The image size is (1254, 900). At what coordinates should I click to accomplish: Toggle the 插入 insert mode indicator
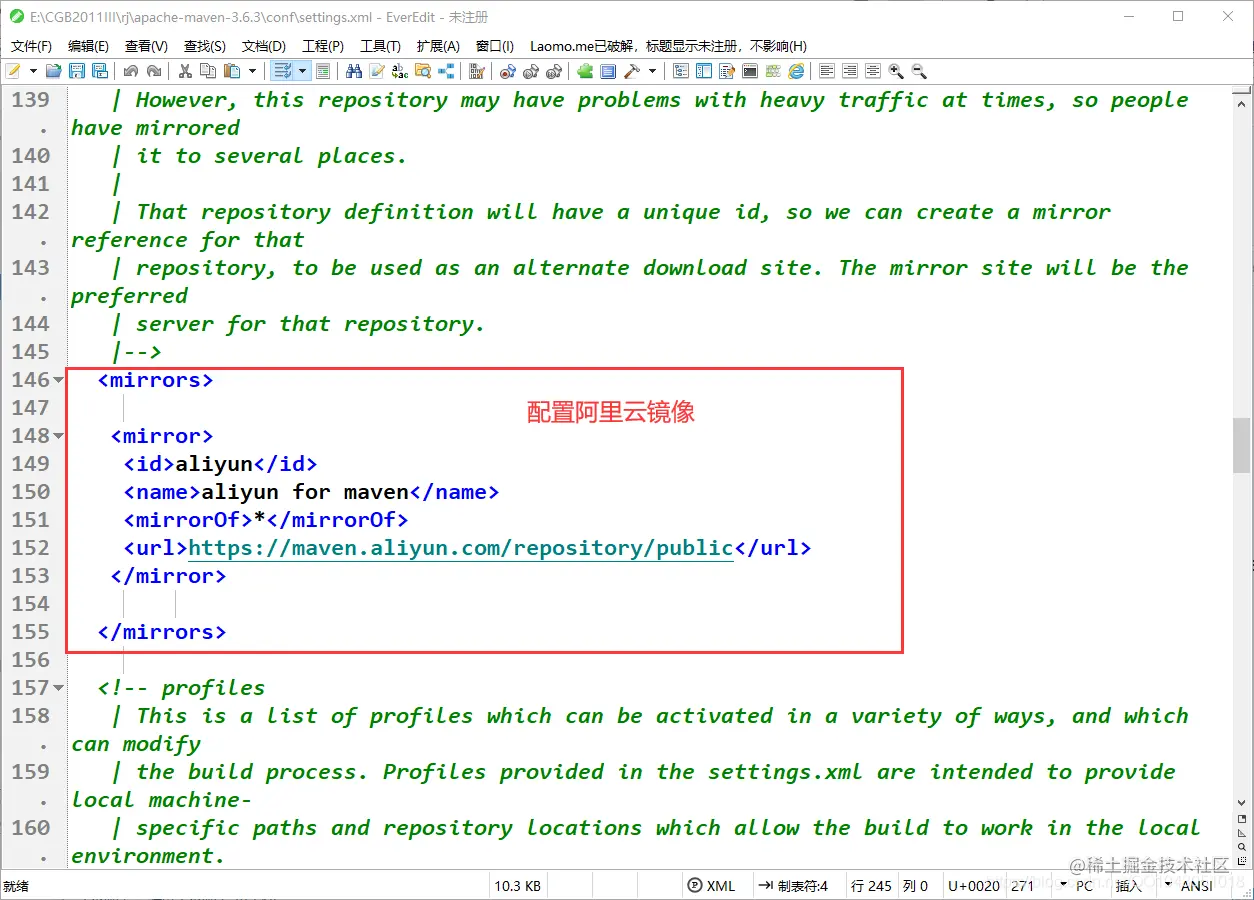click(x=1128, y=886)
